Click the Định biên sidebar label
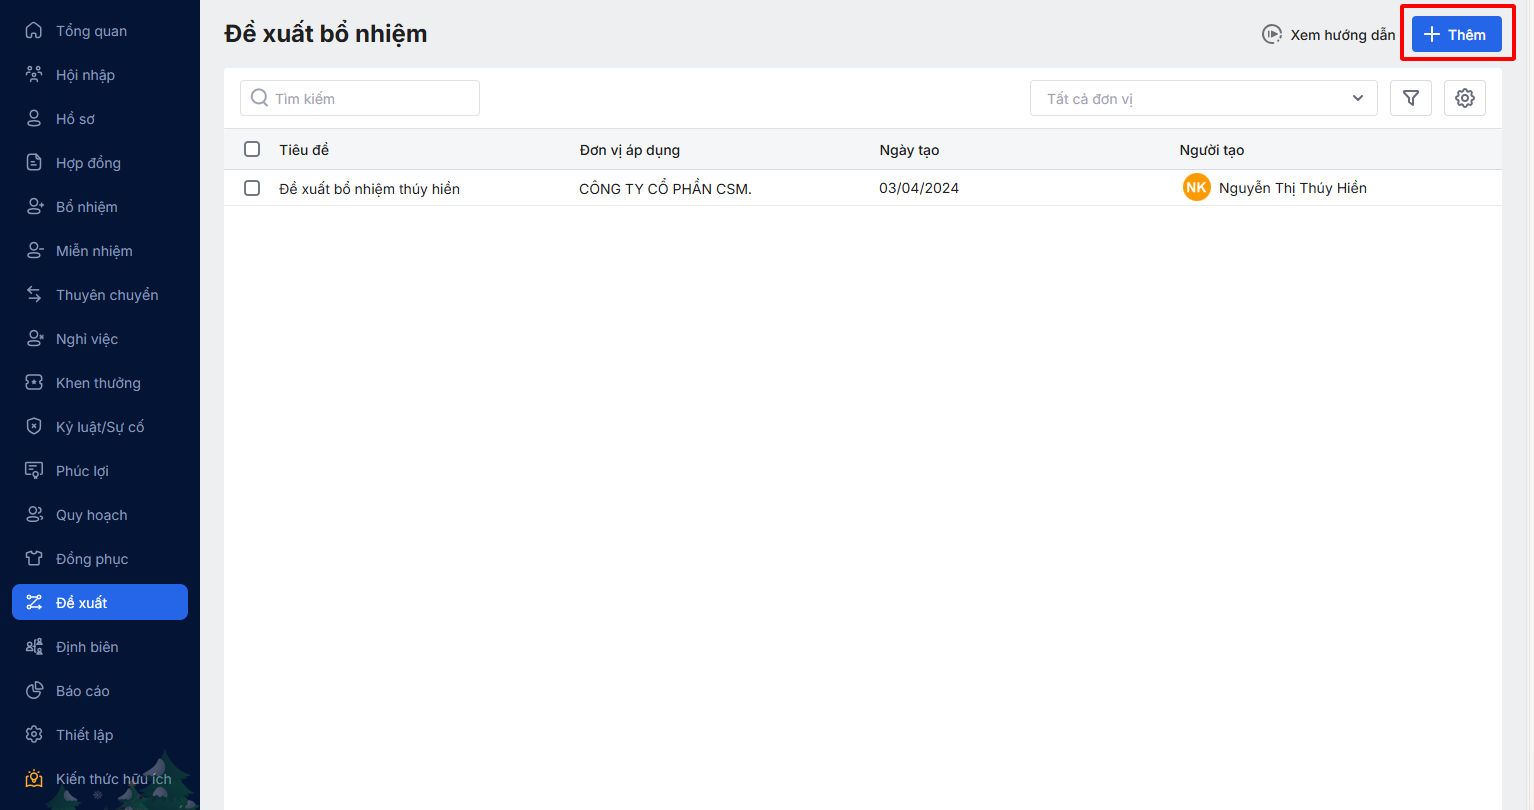This screenshot has width=1534, height=810. point(87,647)
